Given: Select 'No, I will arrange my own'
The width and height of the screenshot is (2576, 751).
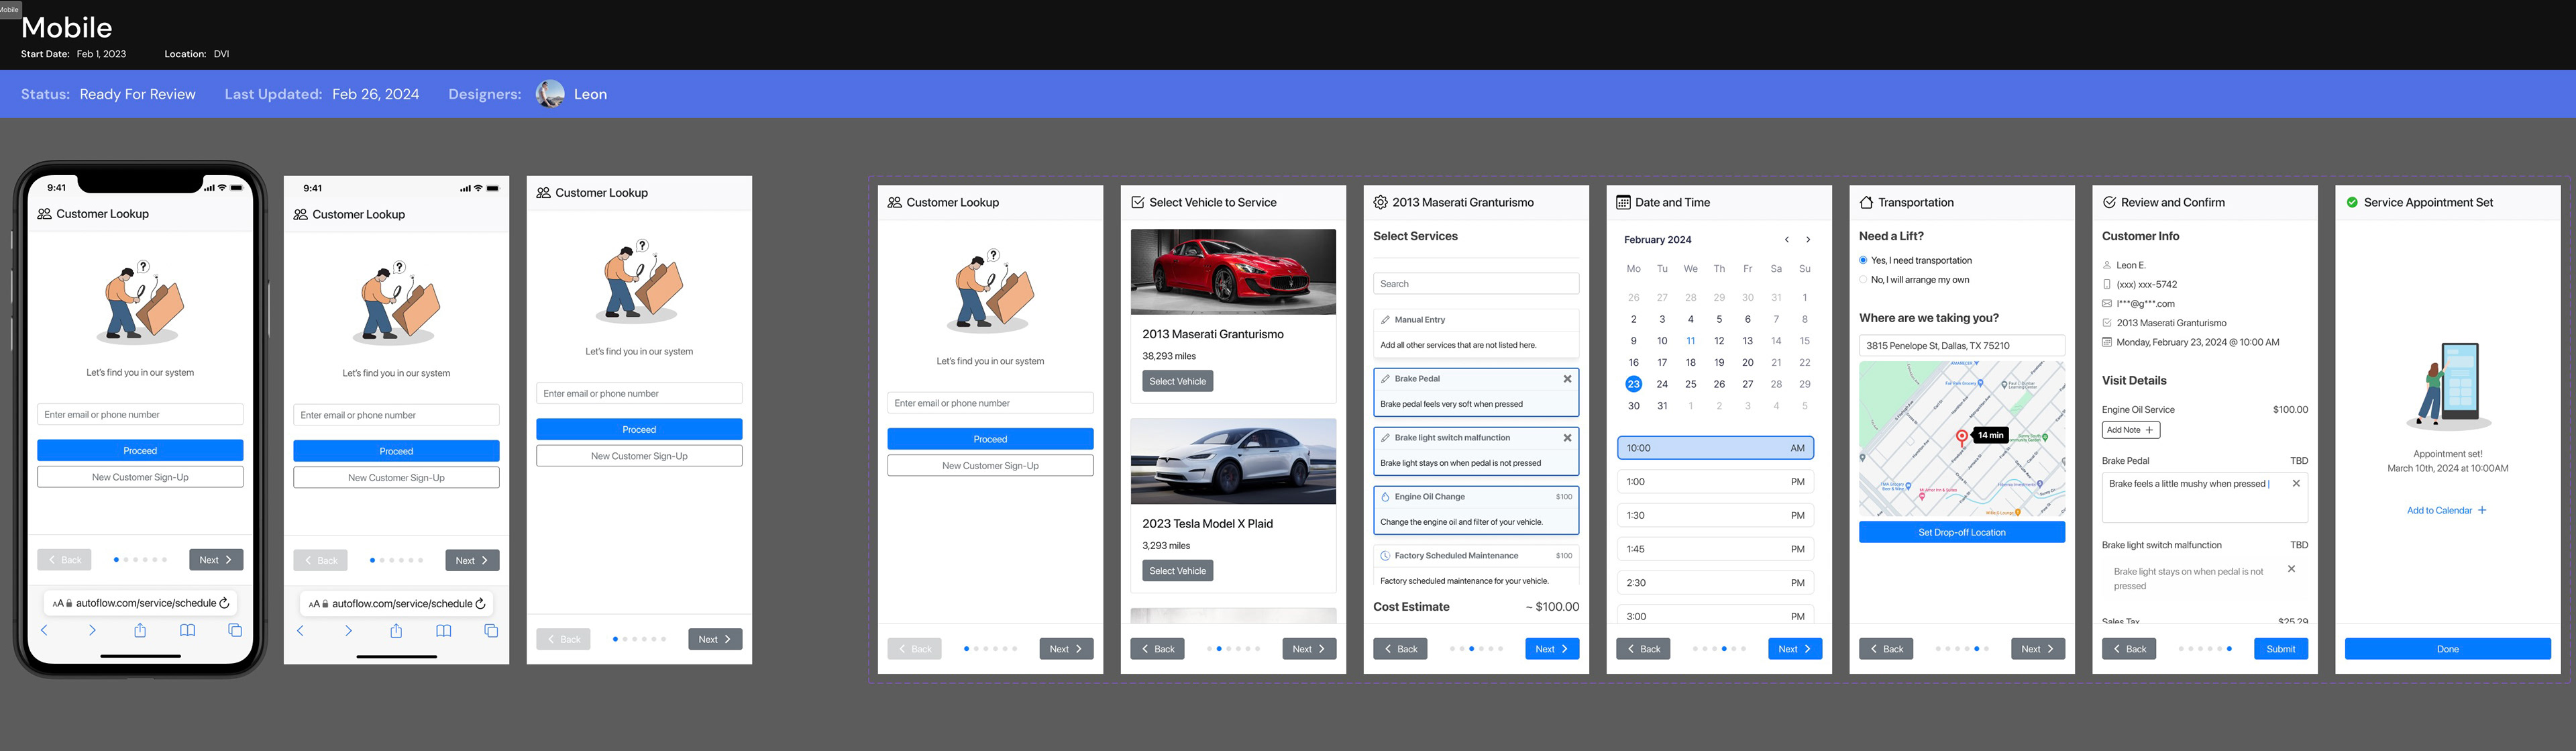Looking at the screenshot, I should pos(1863,280).
